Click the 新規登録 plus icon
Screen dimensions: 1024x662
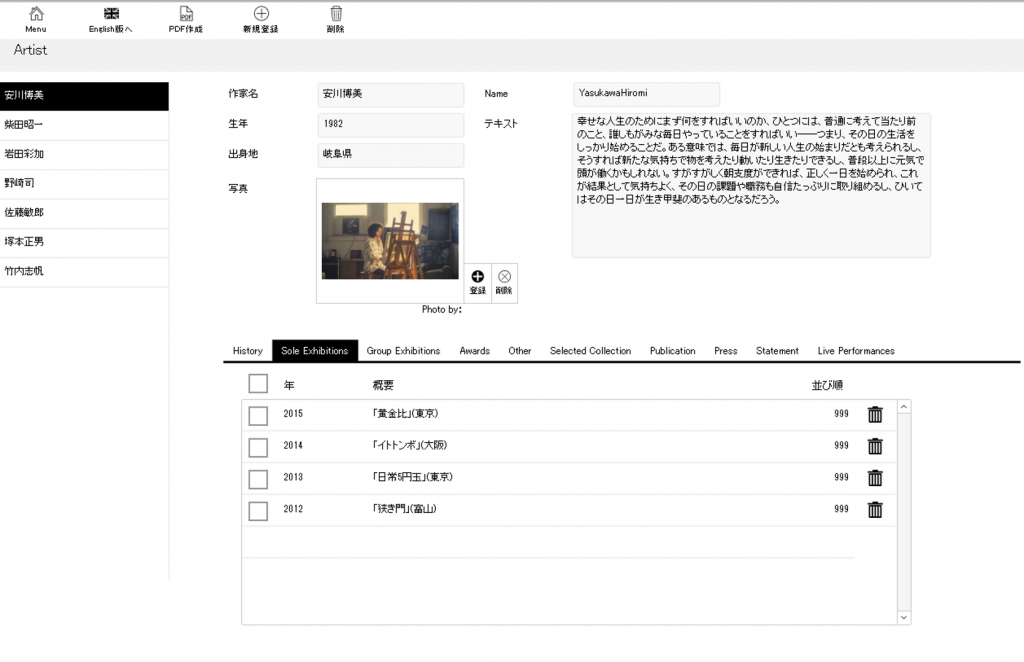coord(261,15)
